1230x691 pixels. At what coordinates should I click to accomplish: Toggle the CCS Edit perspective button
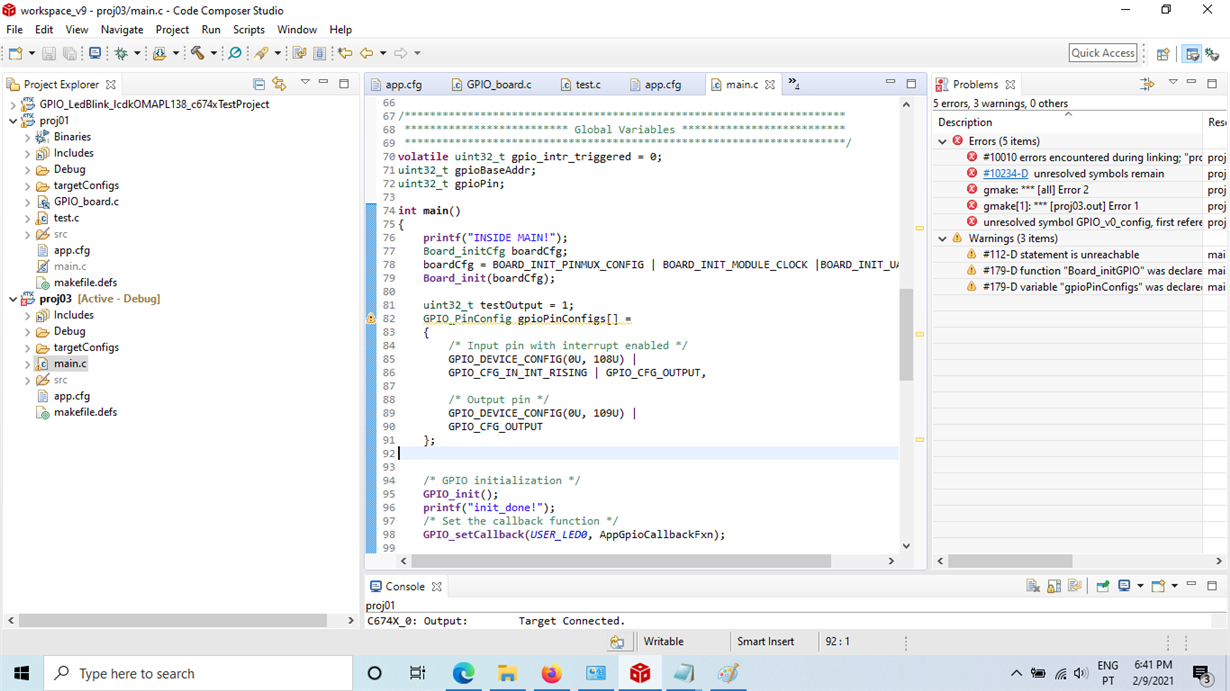click(1191, 54)
